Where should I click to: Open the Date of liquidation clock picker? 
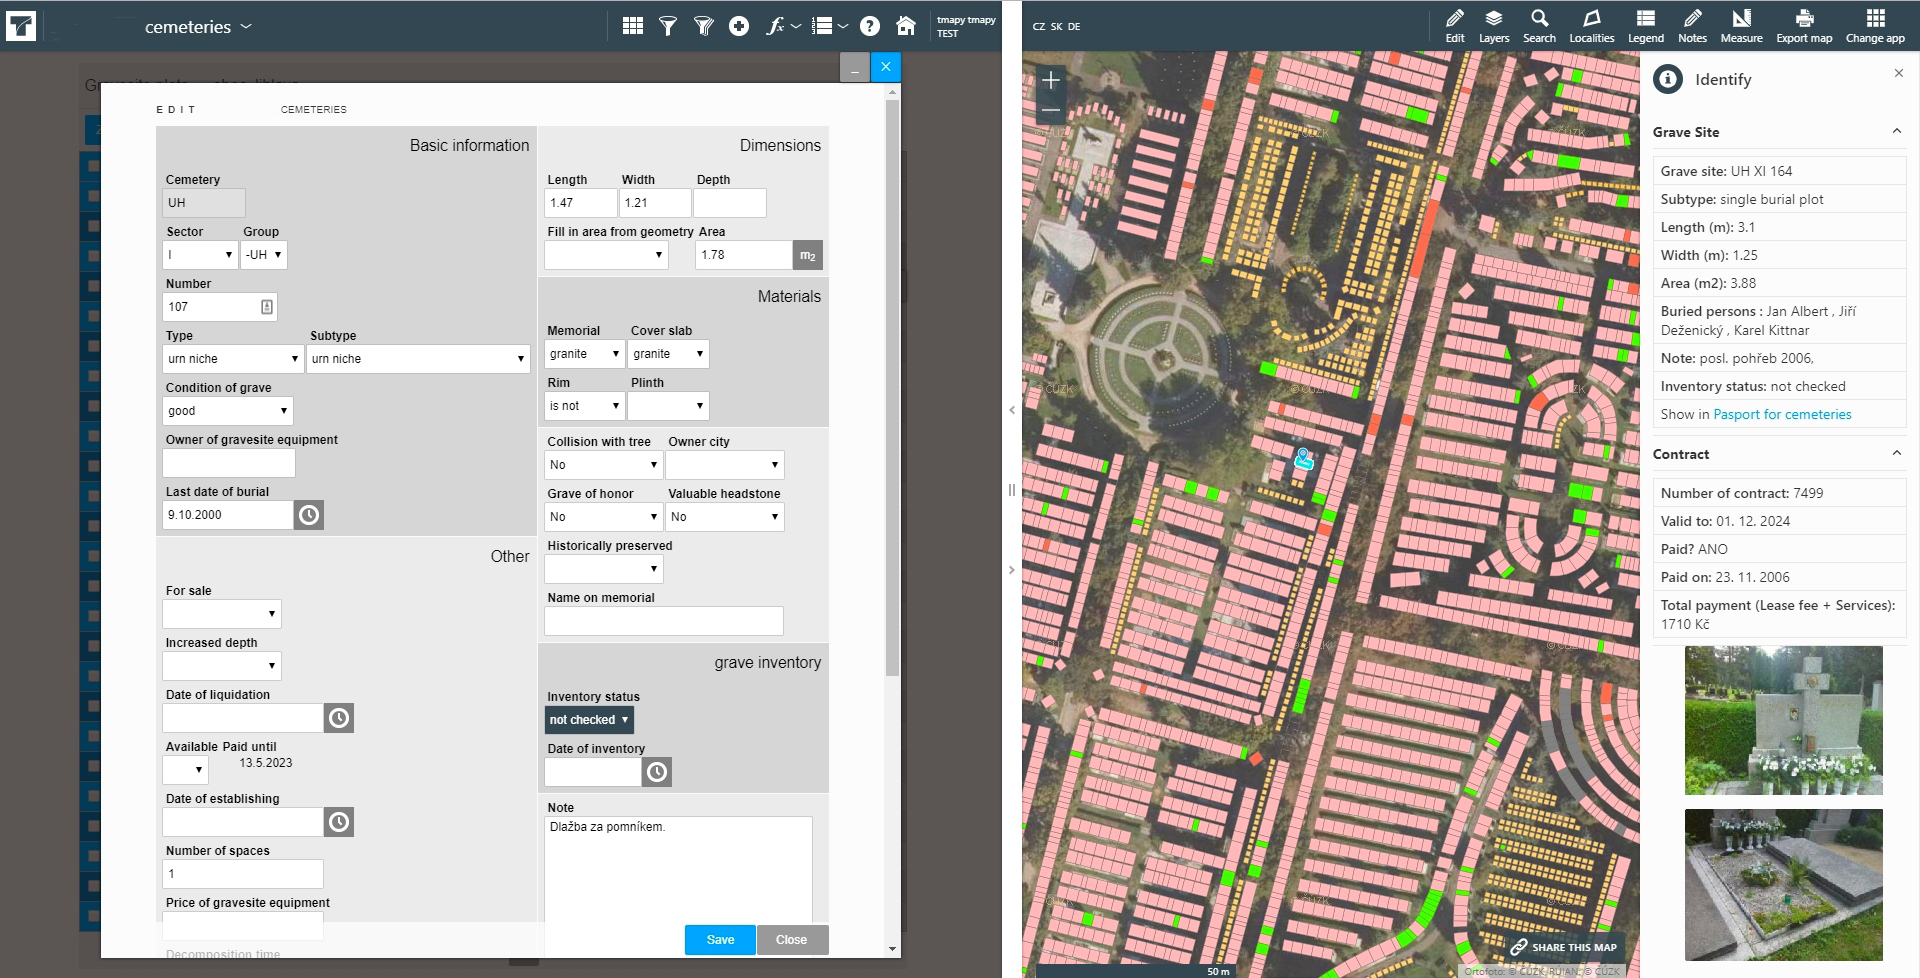click(339, 718)
